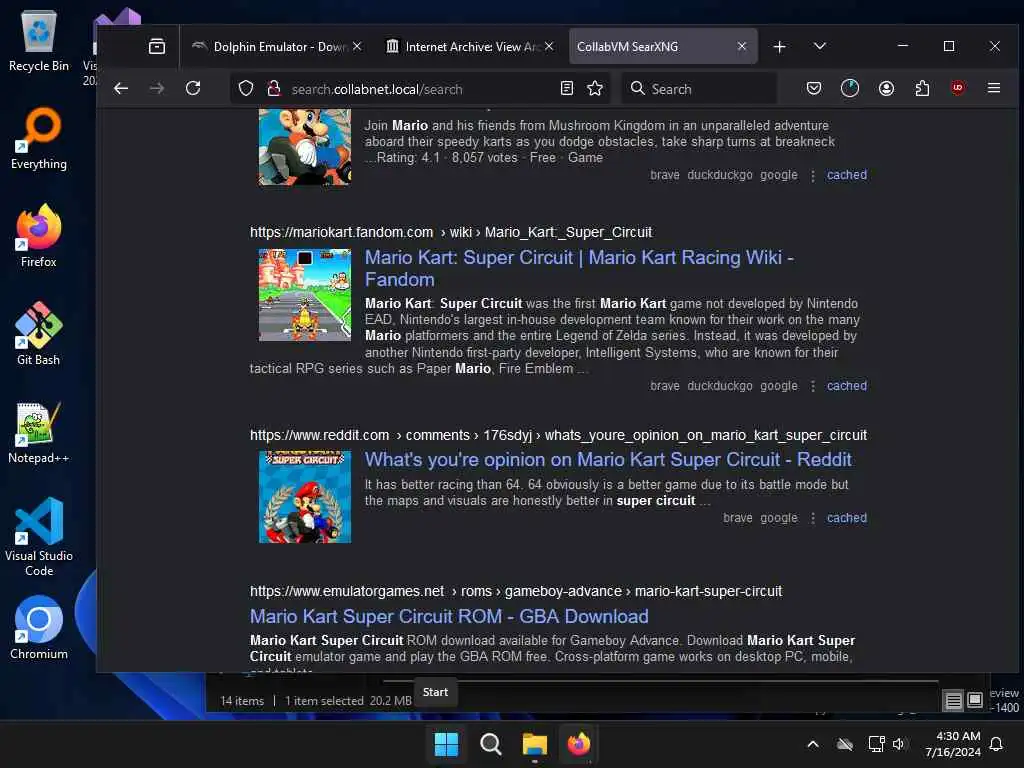
Task: Open the shield tracking protection icon
Action: 246,88
